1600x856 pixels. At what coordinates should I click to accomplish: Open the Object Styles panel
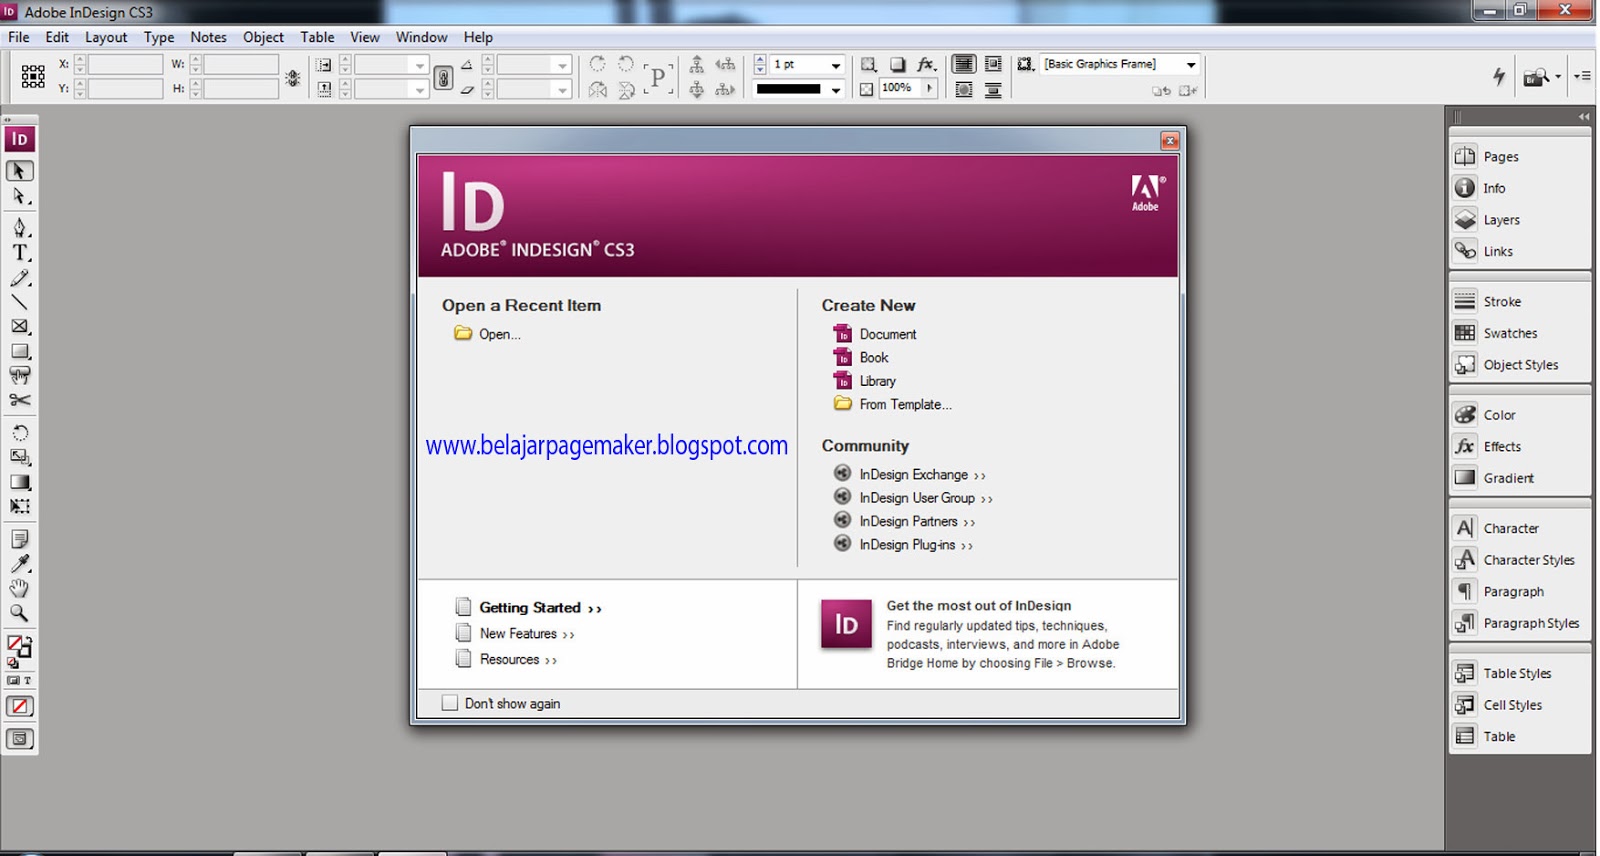click(1519, 365)
